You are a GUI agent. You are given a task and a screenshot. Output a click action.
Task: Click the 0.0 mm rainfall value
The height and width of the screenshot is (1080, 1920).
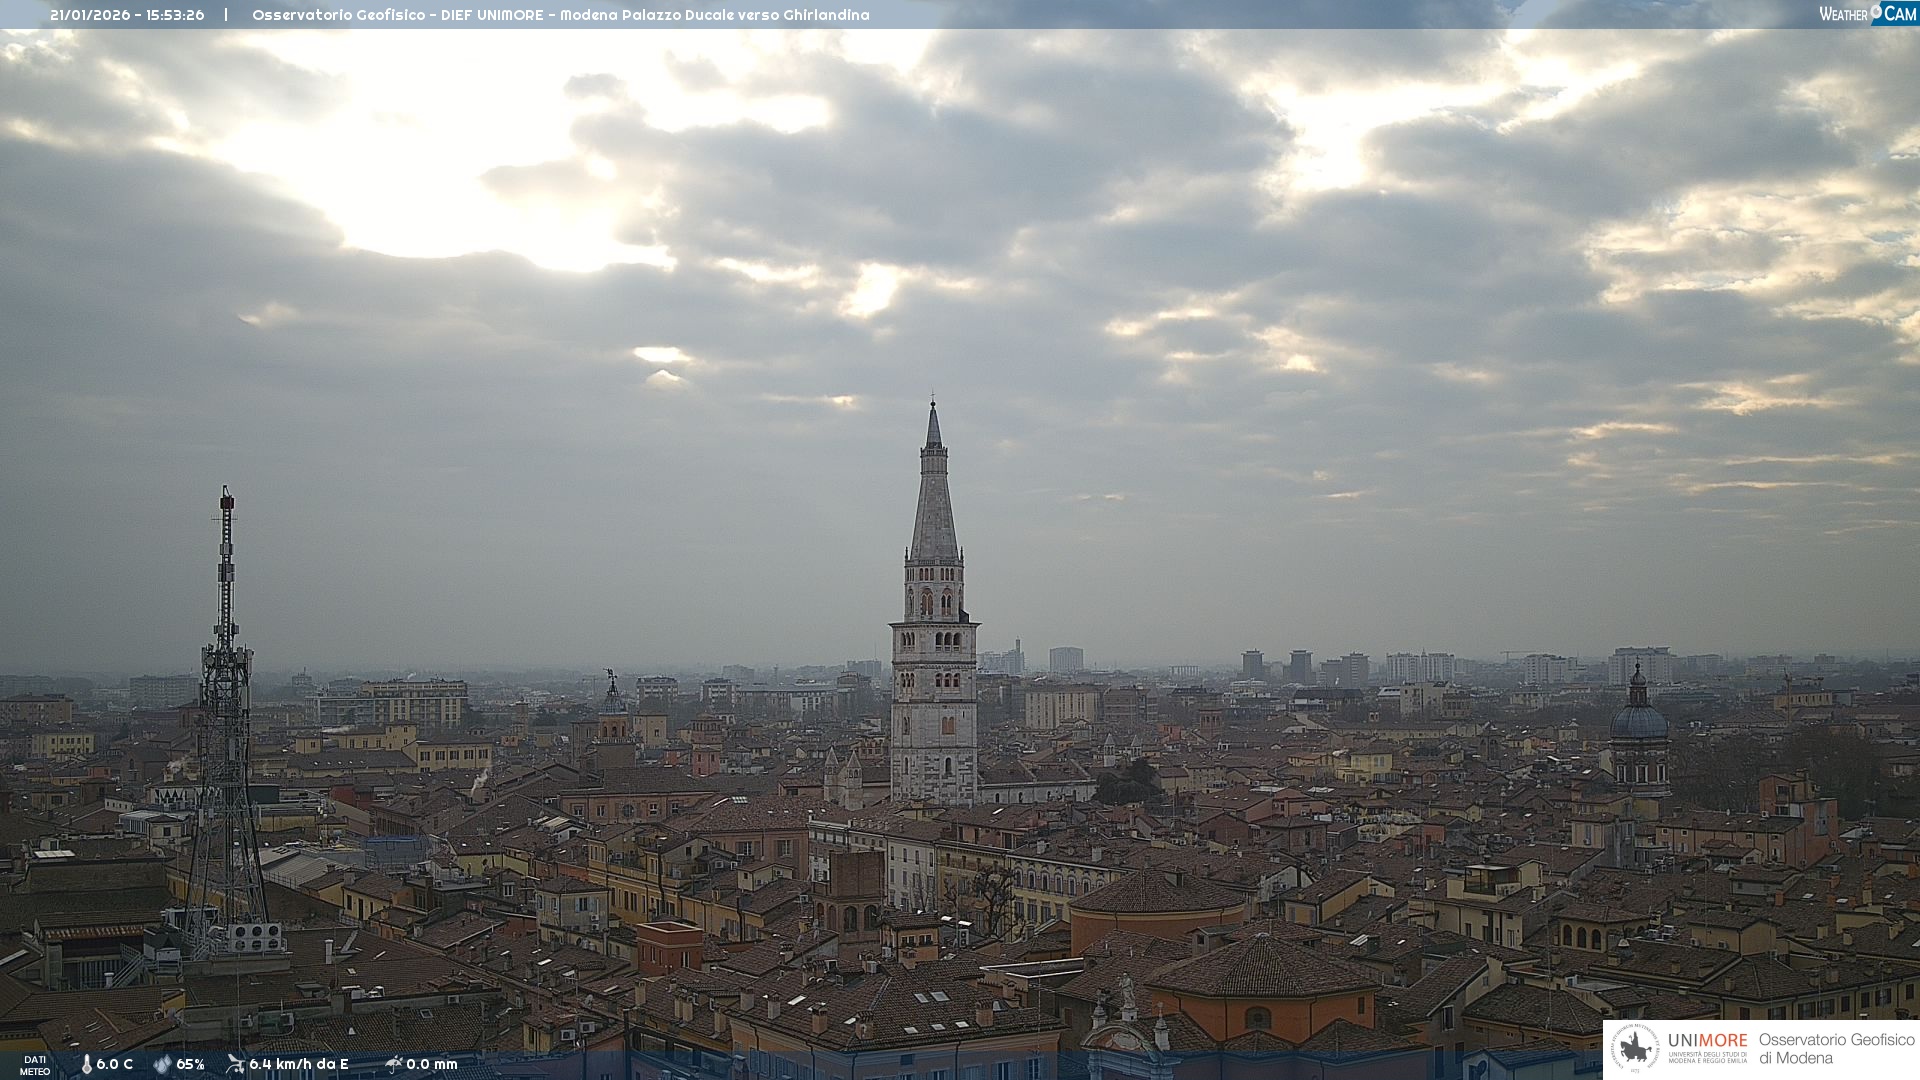431,1064
